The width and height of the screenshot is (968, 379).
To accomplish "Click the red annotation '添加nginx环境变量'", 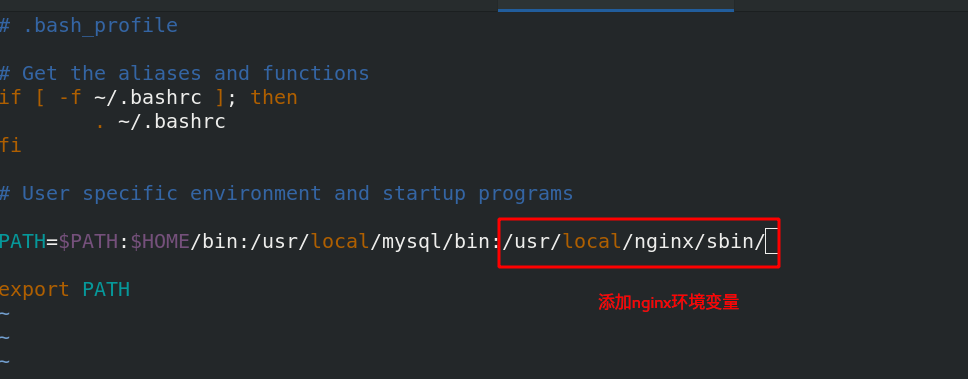I will 669,302.
